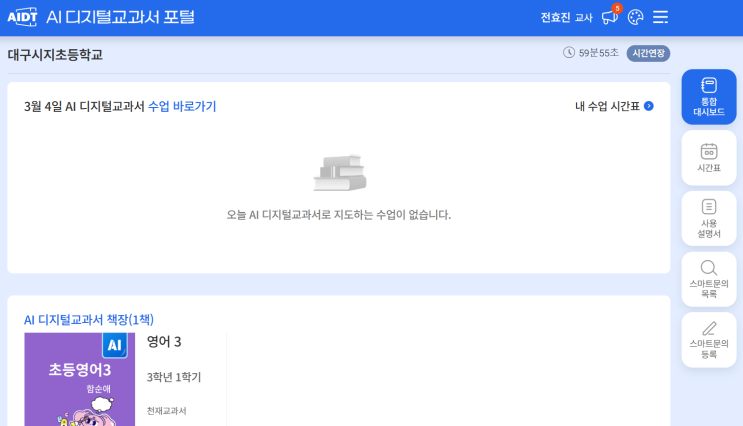Click the blue arrow next to 내 수업 시간표
Screen dimensions: 743x426
click(x=649, y=106)
